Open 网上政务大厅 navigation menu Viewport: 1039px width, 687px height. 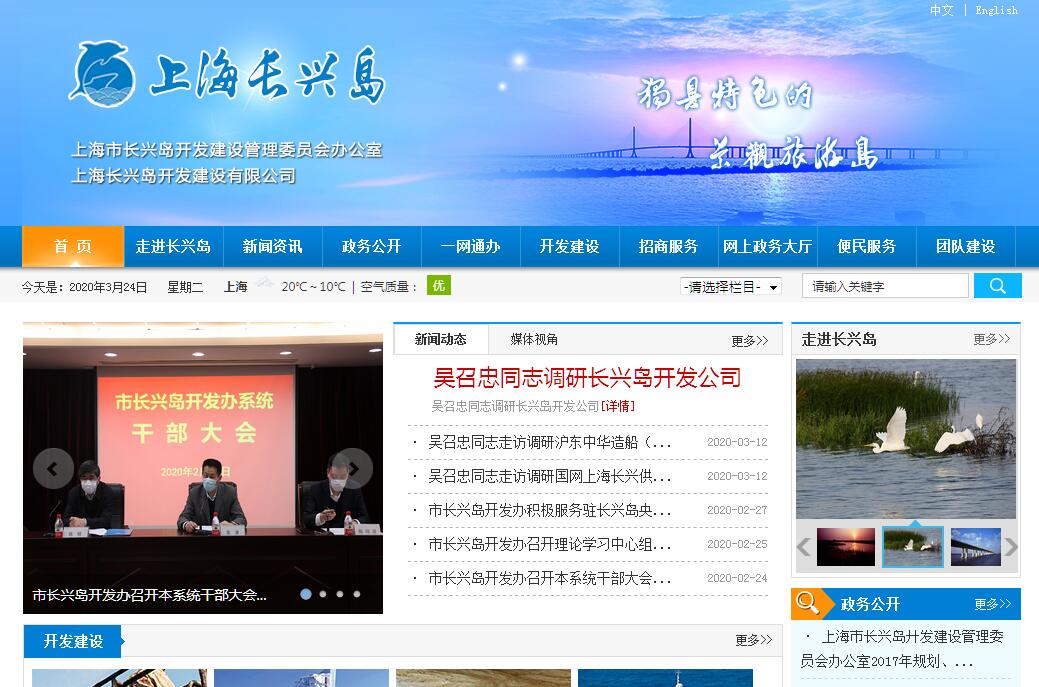767,246
